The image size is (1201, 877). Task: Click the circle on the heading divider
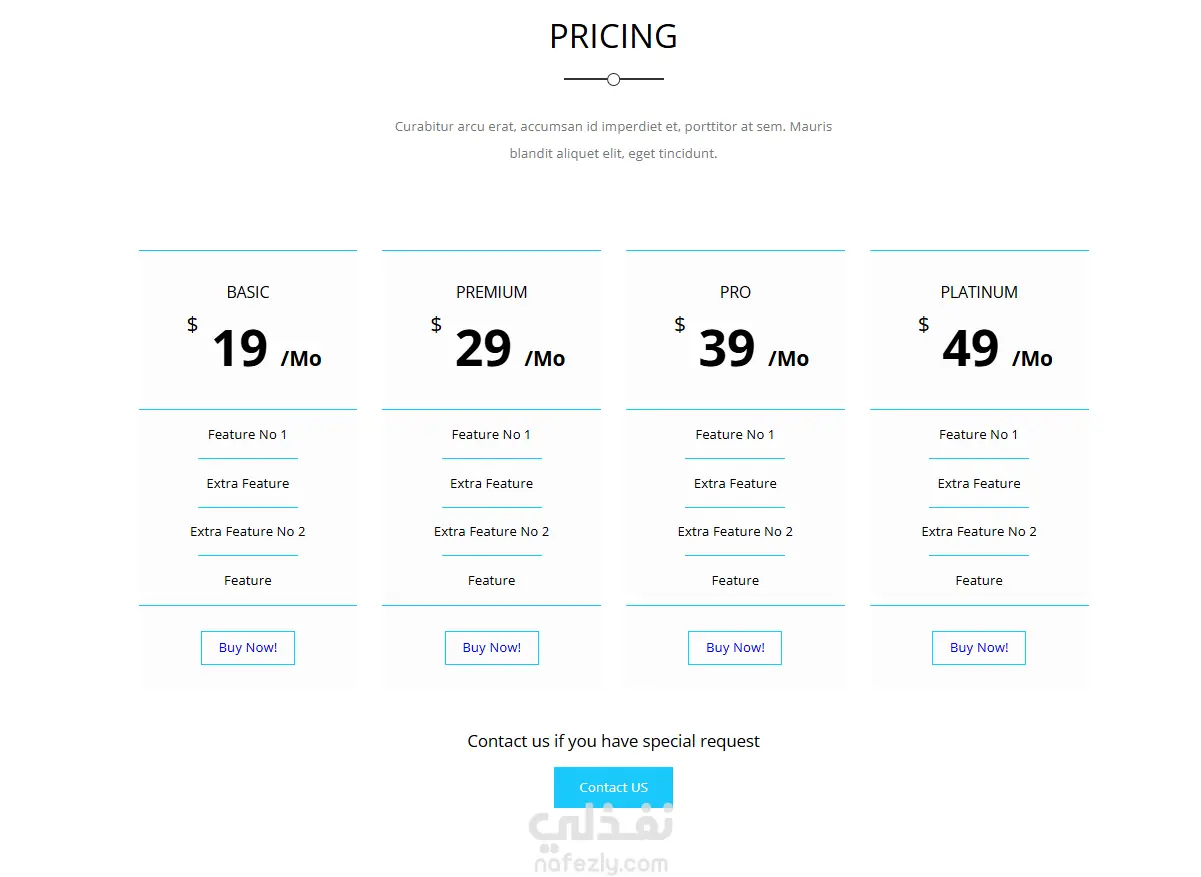tap(614, 79)
